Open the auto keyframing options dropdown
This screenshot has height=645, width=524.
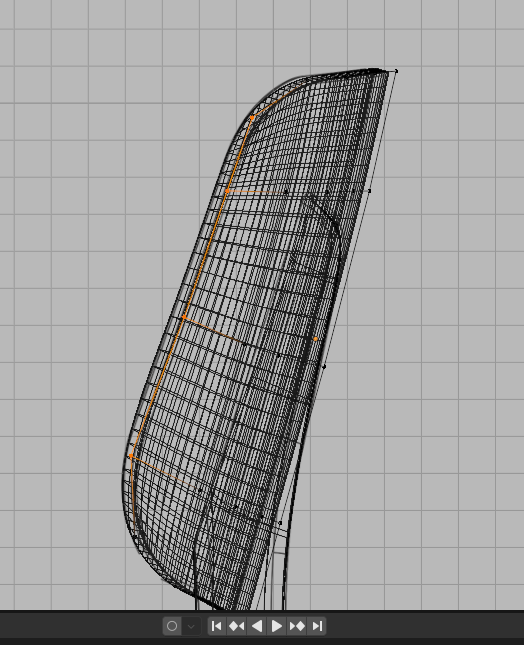(191, 626)
